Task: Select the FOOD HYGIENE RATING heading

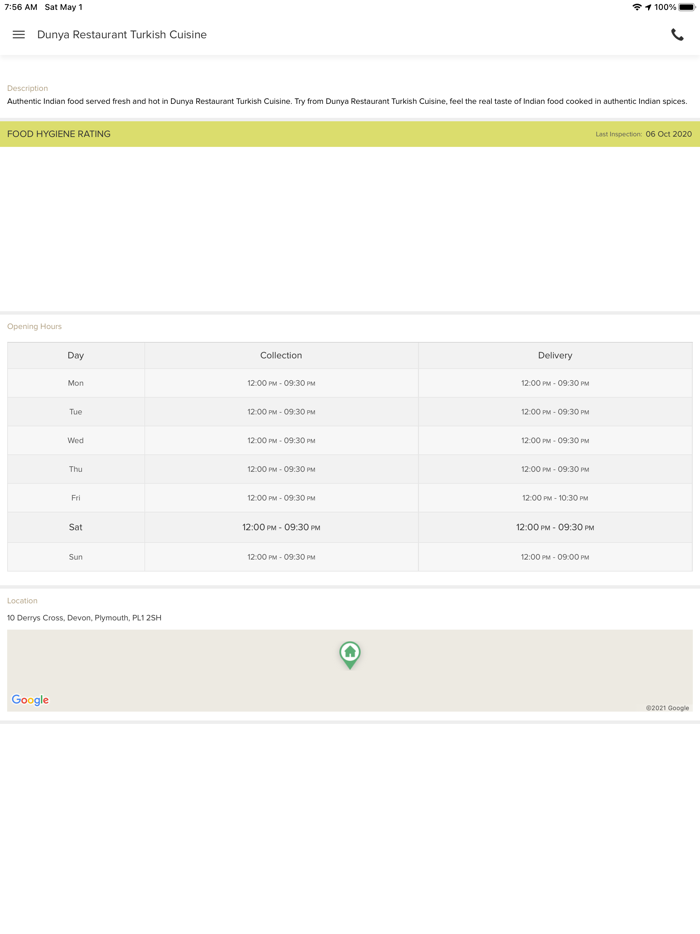Action: click(x=58, y=134)
